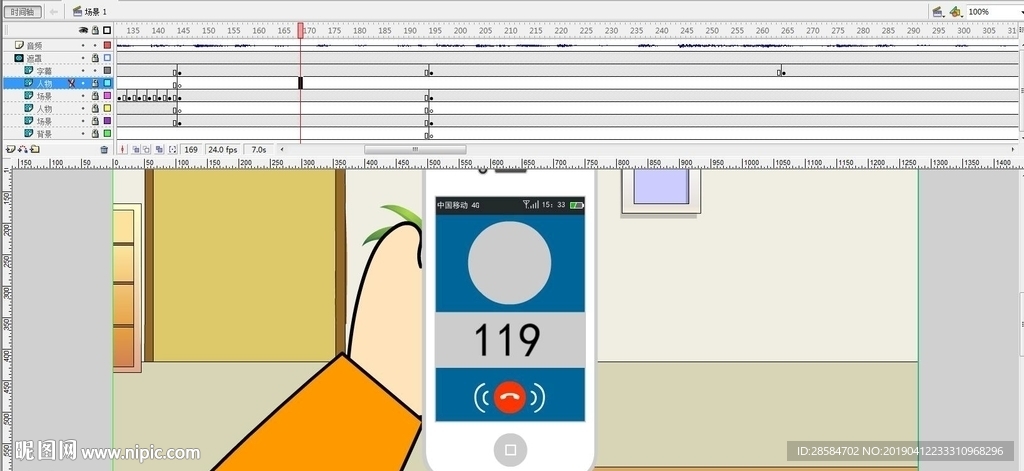This screenshot has height=471, width=1024.
Task: Click the phone's round home button
Action: (511, 449)
